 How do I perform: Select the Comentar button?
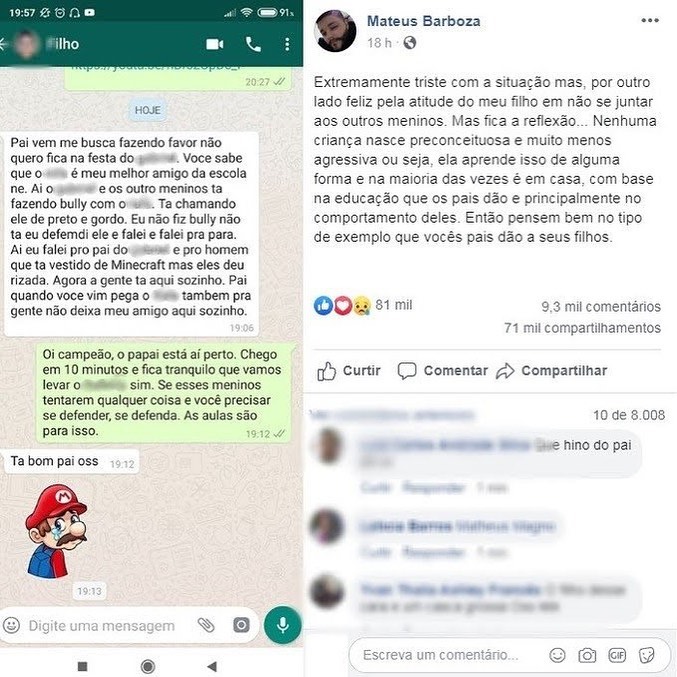click(x=443, y=370)
